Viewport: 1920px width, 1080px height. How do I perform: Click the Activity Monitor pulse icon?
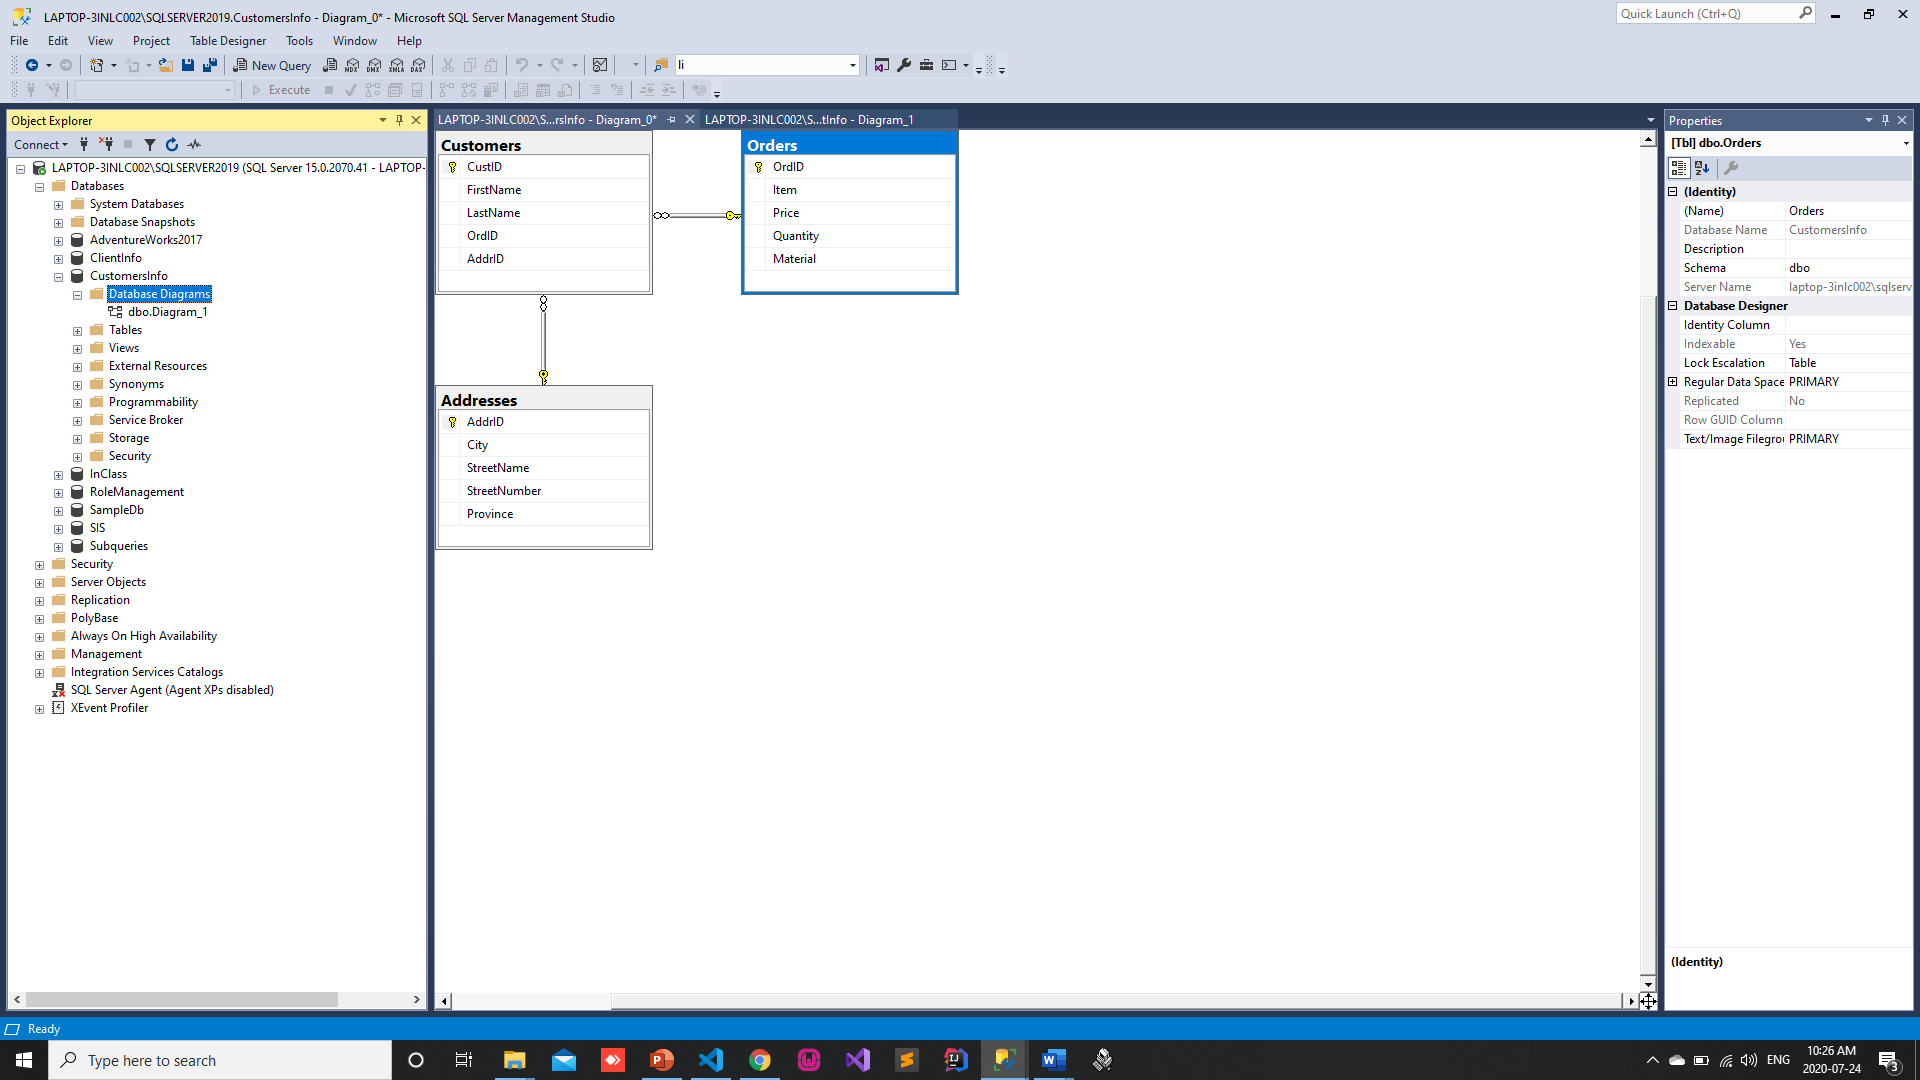194,145
